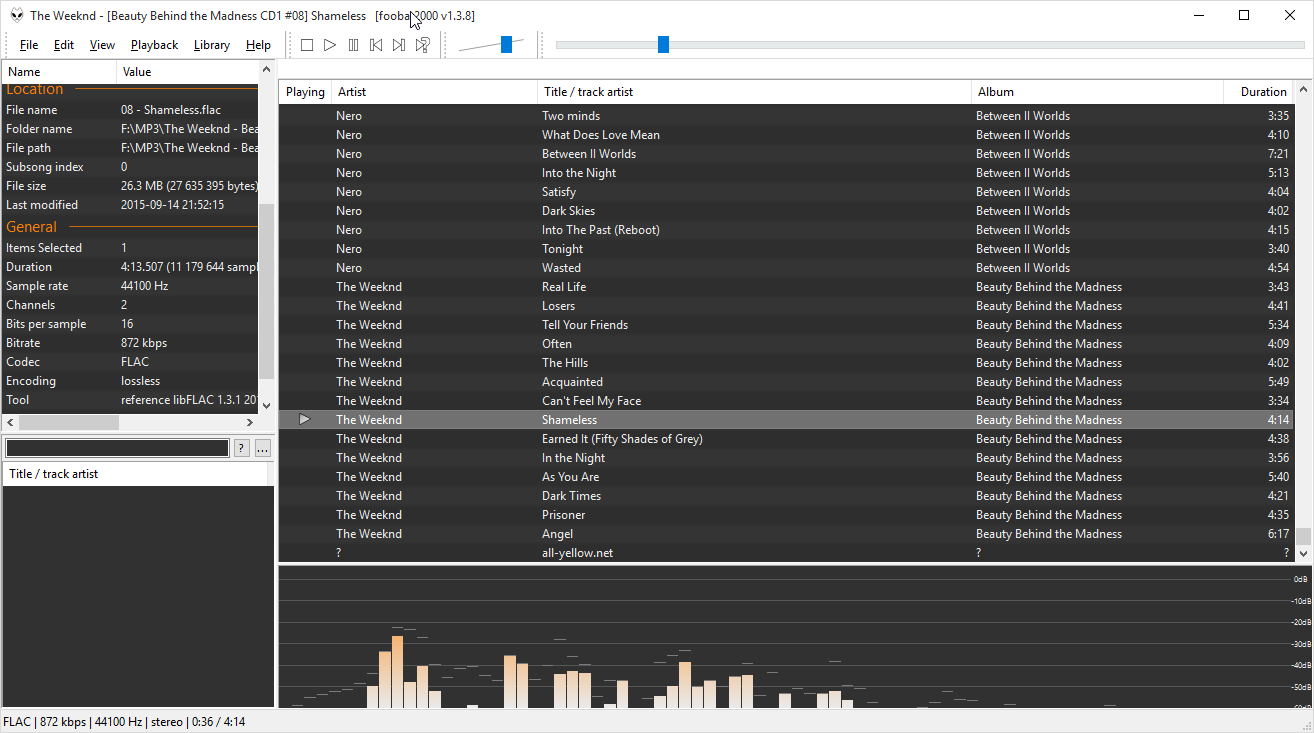Select the track "Angel"
Image resolution: width=1314 pixels, height=733 pixels.
[x=786, y=534]
